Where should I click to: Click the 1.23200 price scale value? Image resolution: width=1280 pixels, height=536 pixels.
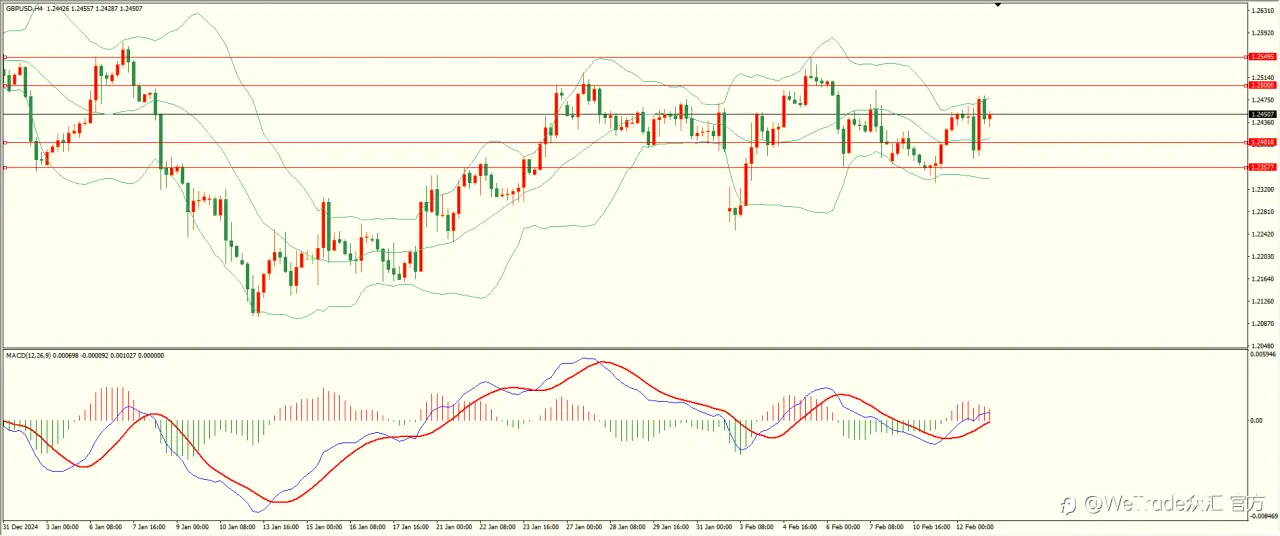(1263, 189)
